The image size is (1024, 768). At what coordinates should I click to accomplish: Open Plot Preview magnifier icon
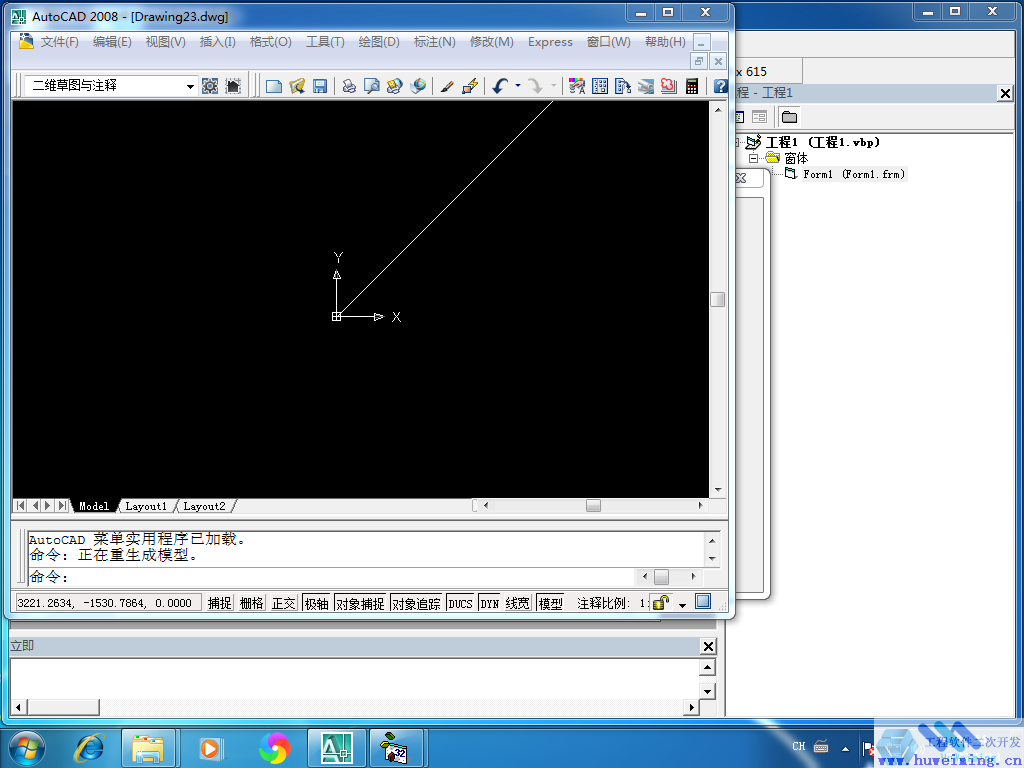pos(372,86)
